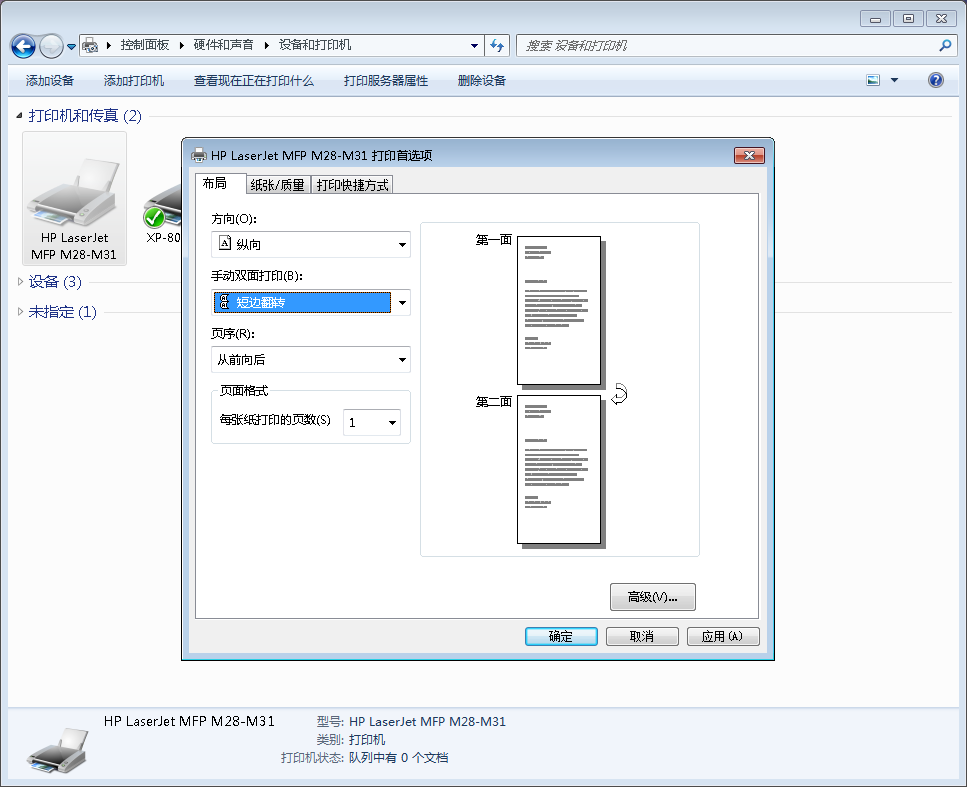Open the 页序 dropdown showing 从前向后
Screen dimensions: 967x787
click(311, 360)
